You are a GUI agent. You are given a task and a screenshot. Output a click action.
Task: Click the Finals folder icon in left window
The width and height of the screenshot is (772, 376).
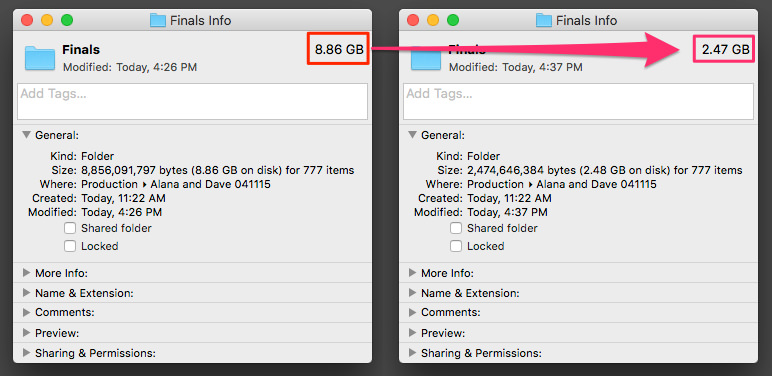pyautogui.click(x=39, y=58)
